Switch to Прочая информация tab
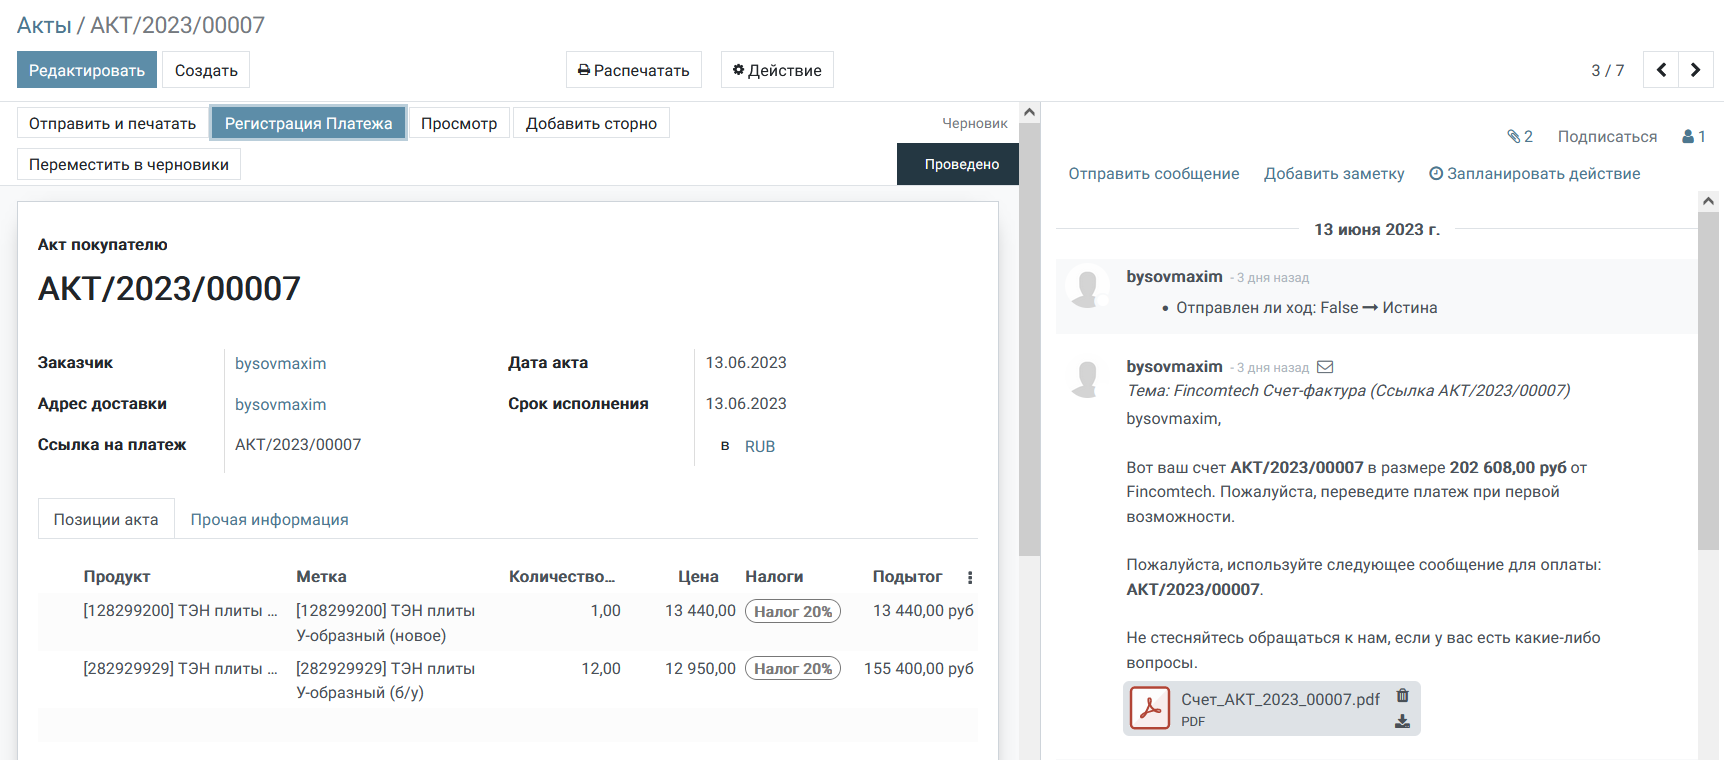Viewport: 1724px width, 760px height. 269,520
